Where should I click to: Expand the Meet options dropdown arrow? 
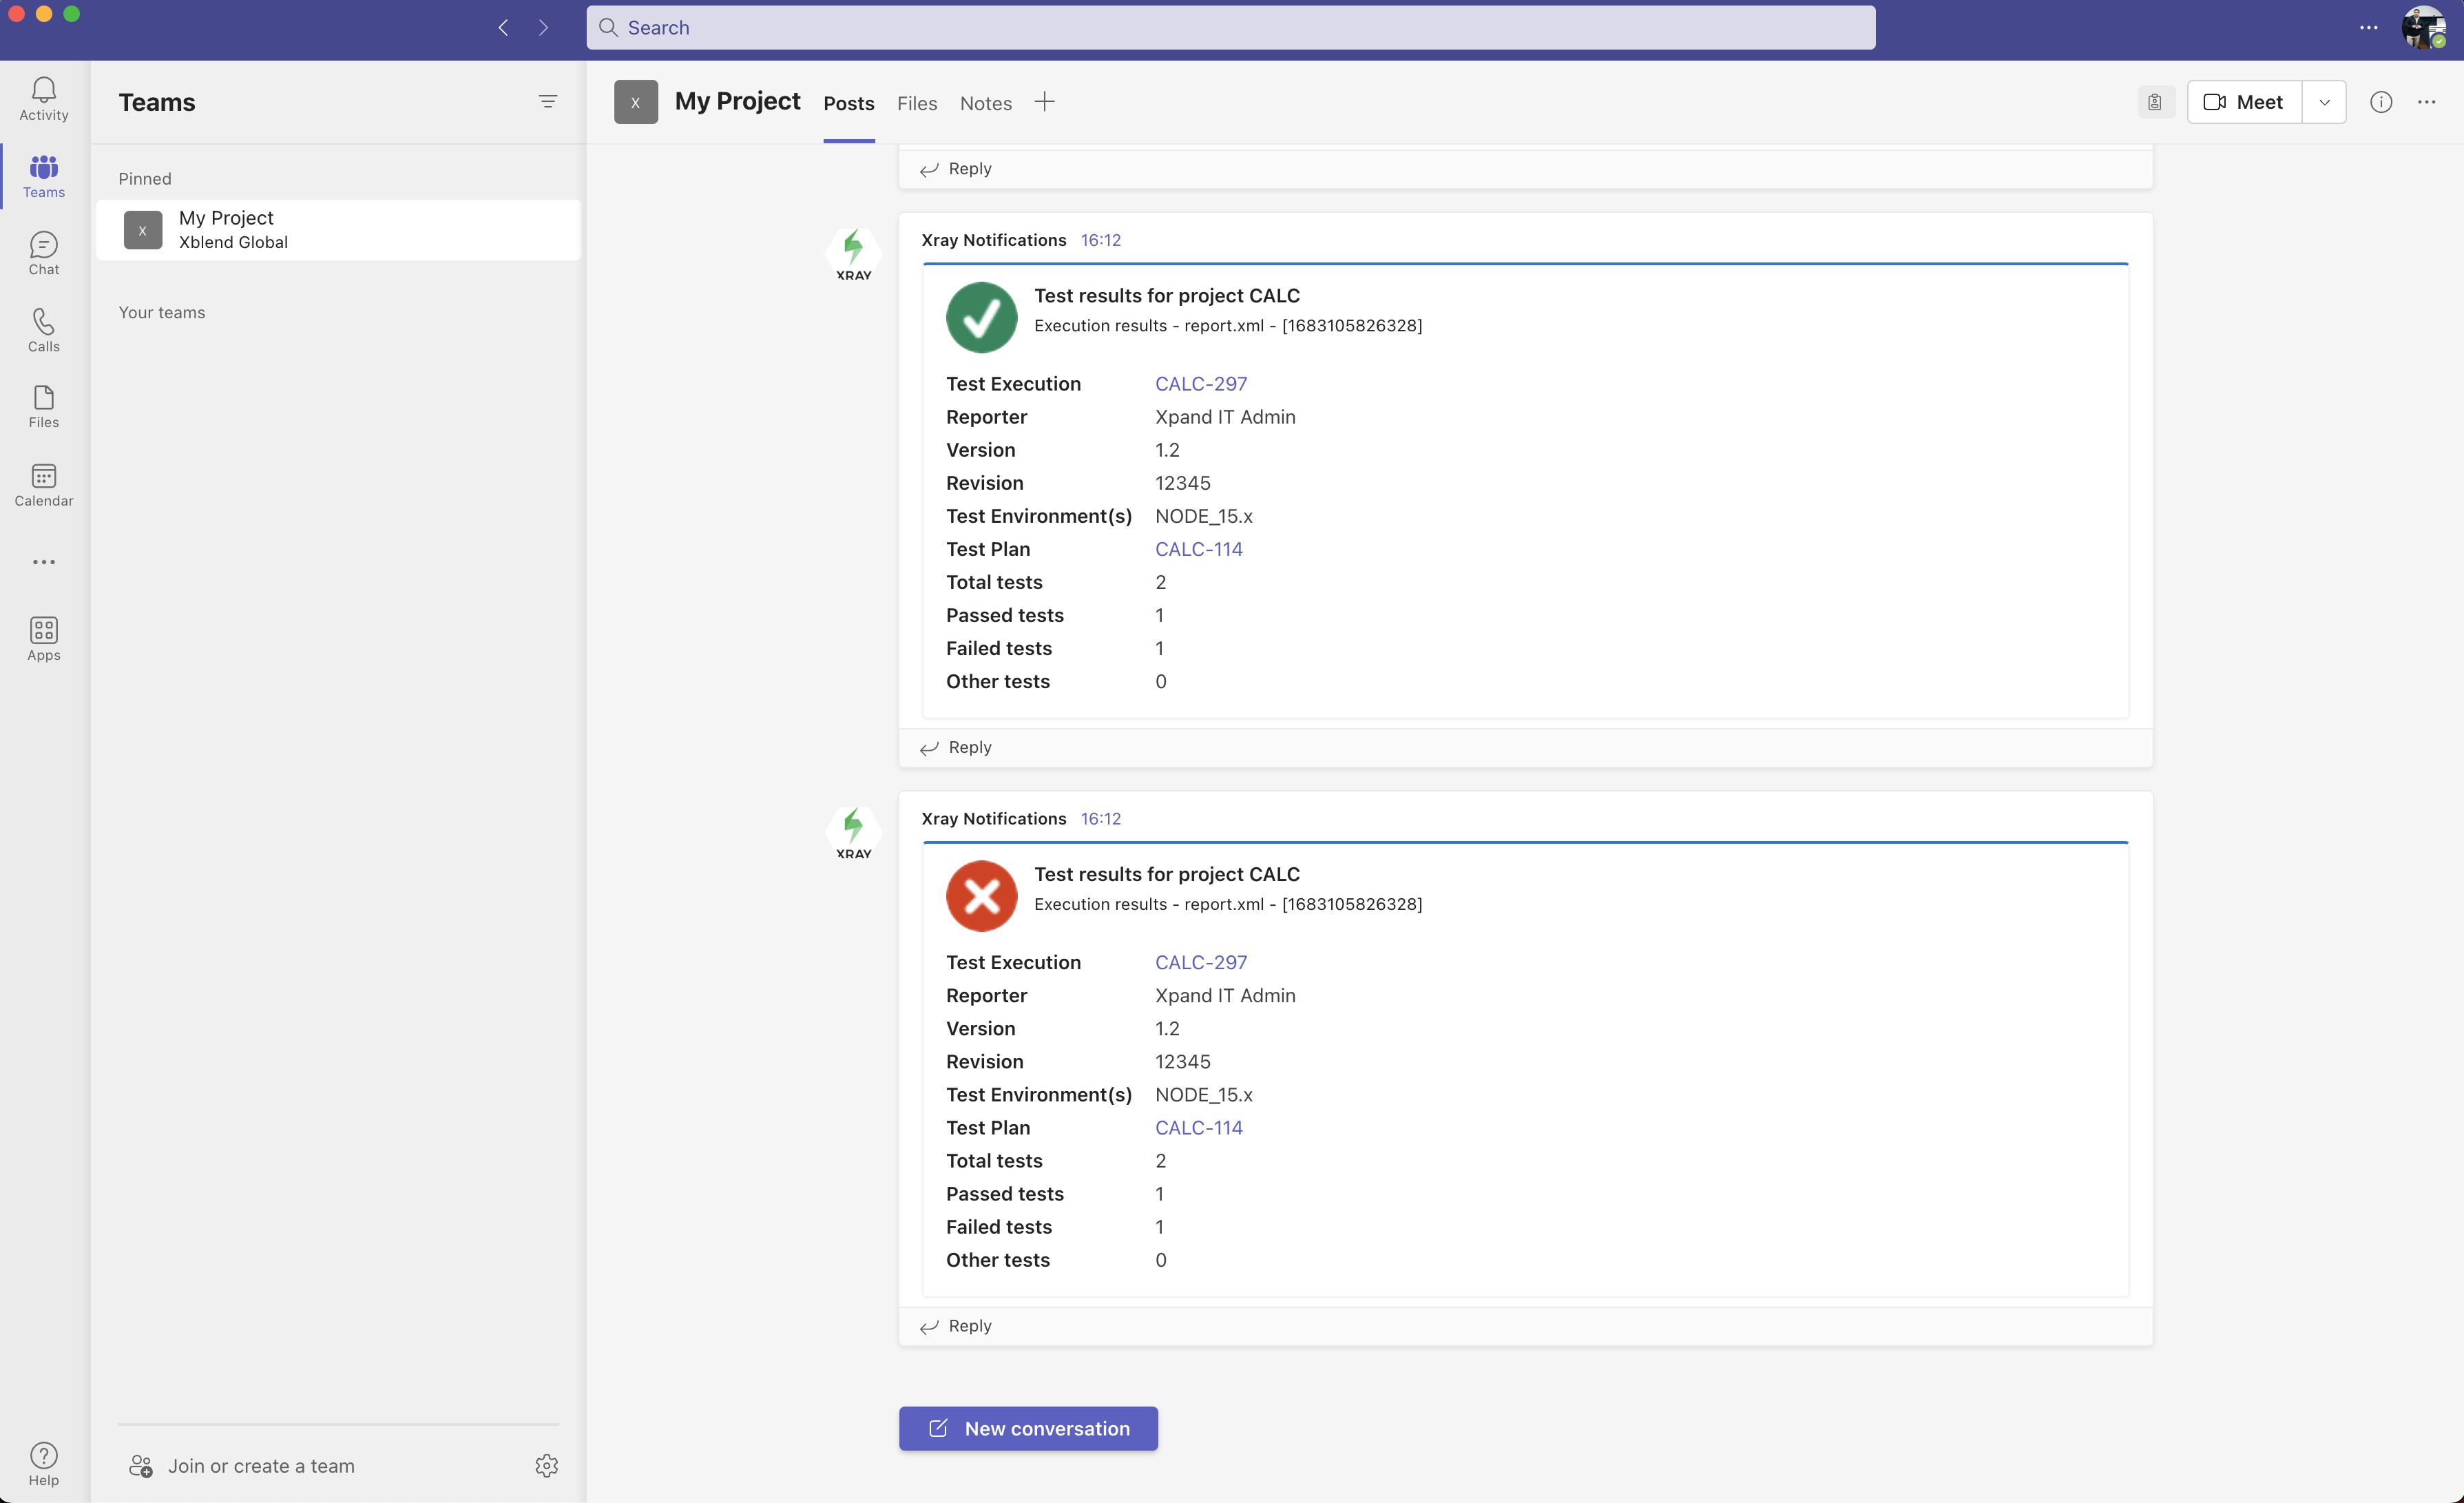[2325, 102]
